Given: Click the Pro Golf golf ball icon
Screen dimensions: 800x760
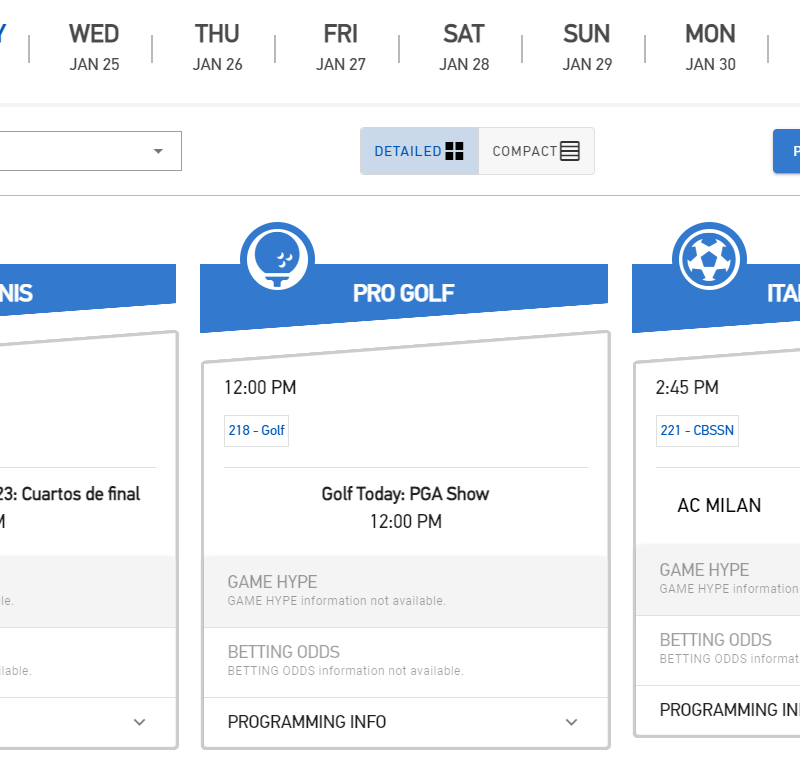Looking at the screenshot, I should click(280, 257).
